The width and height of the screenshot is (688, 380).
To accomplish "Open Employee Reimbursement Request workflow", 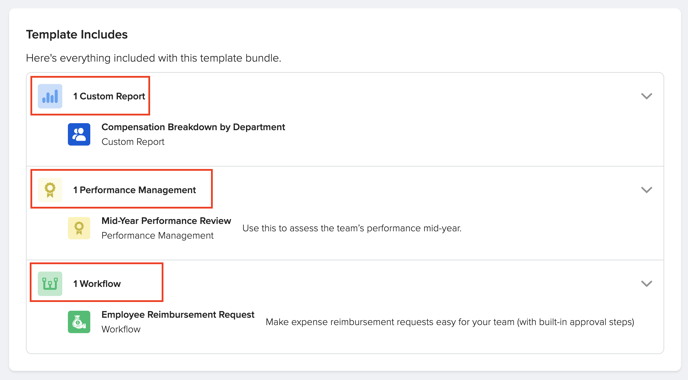I will (x=178, y=315).
